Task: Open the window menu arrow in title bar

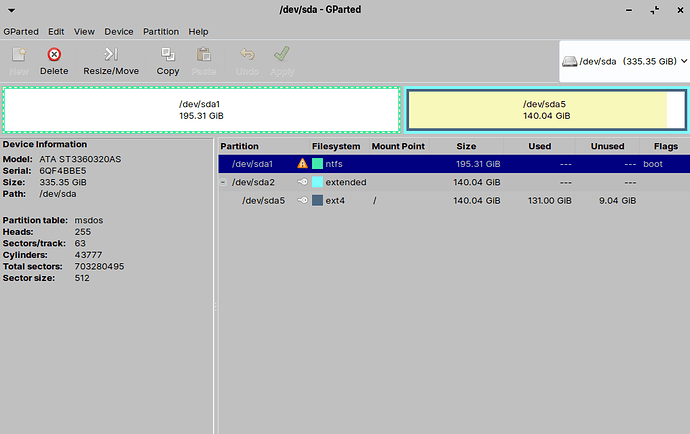Action: pyautogui.click(x=11, y=10)
